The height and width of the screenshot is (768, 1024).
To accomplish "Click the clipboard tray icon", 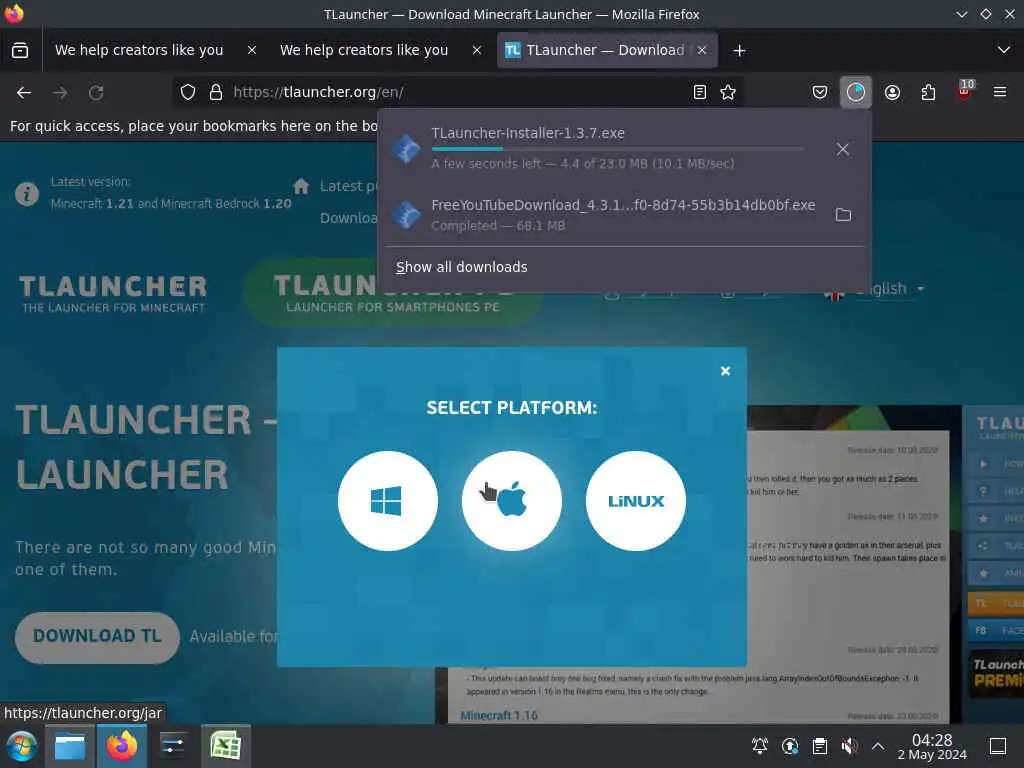I will point(820,746).
